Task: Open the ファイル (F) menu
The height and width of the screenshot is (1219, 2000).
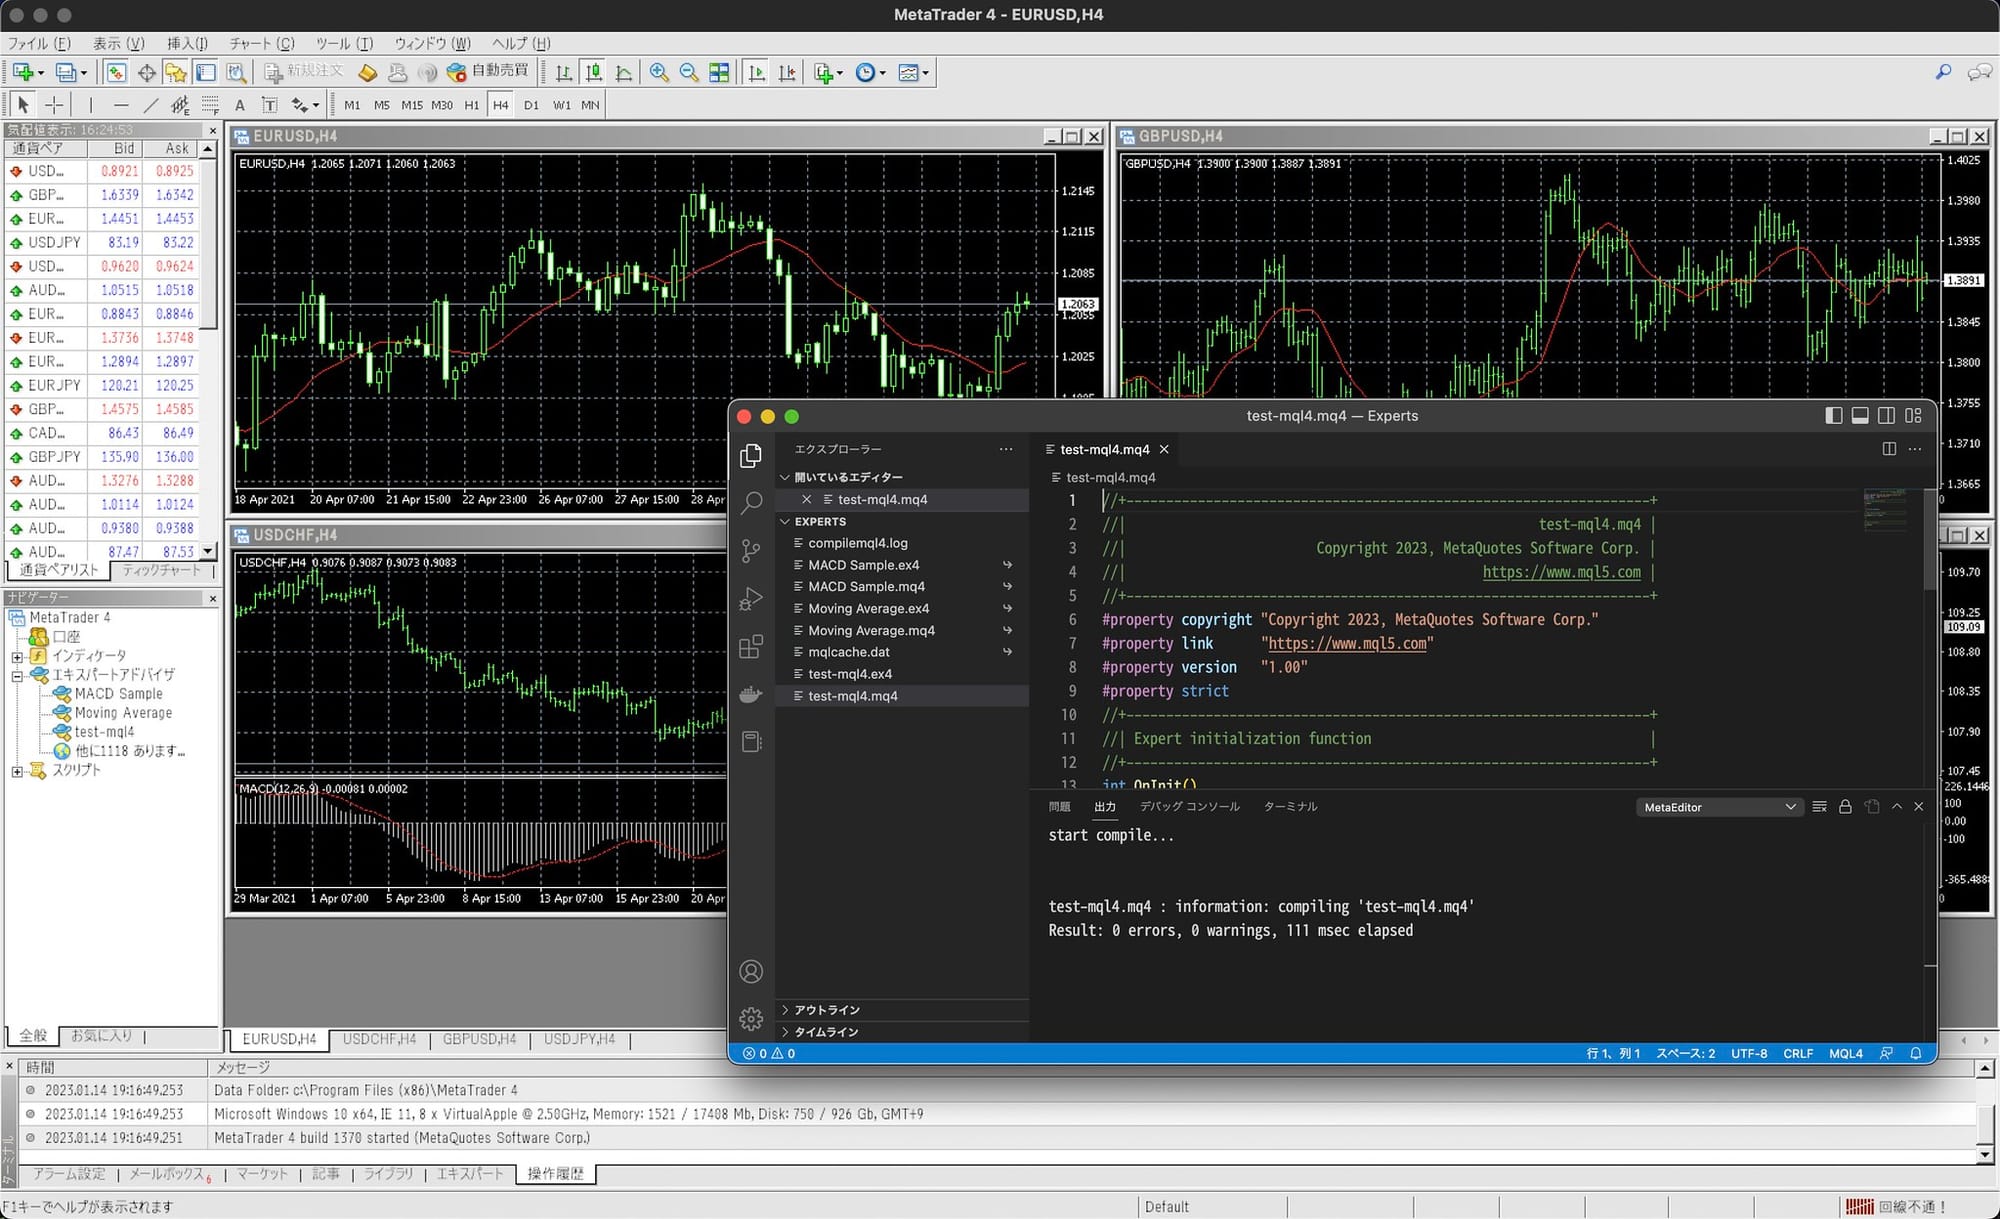Action: [x=40, y=43]
